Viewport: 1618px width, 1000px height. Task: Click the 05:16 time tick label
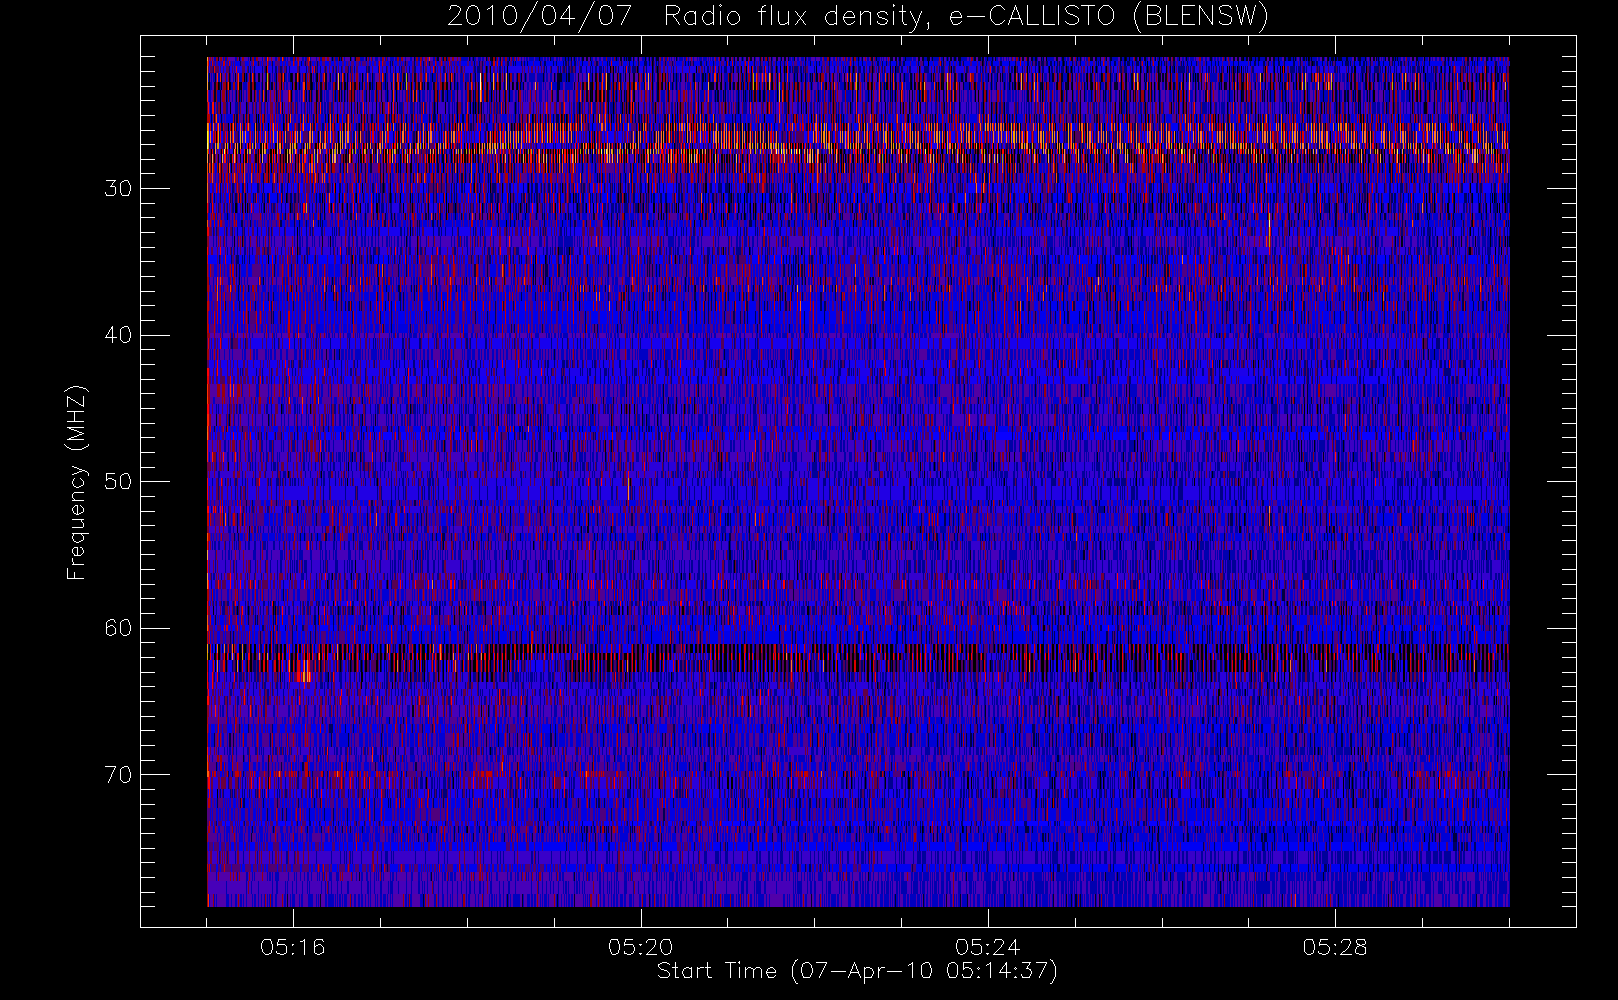(x=293, y=947)
